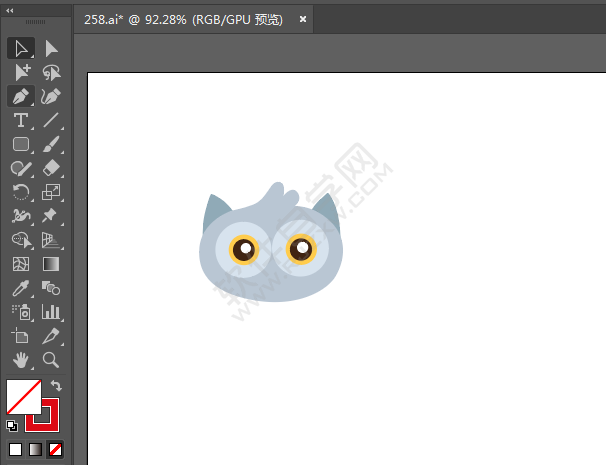Select the Group Selection tool
The image size is (606, 465).
click(21, 72)
